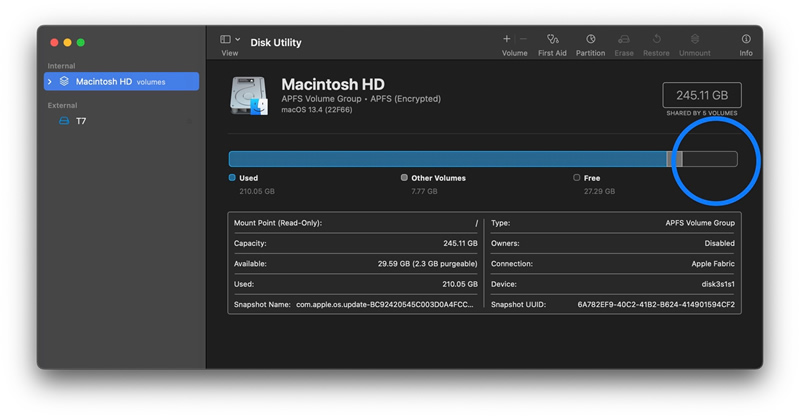Click Available '29.59 GB (2.3 GB purgeable)' value
Viewport: 800px width, 418px height.
428,264
